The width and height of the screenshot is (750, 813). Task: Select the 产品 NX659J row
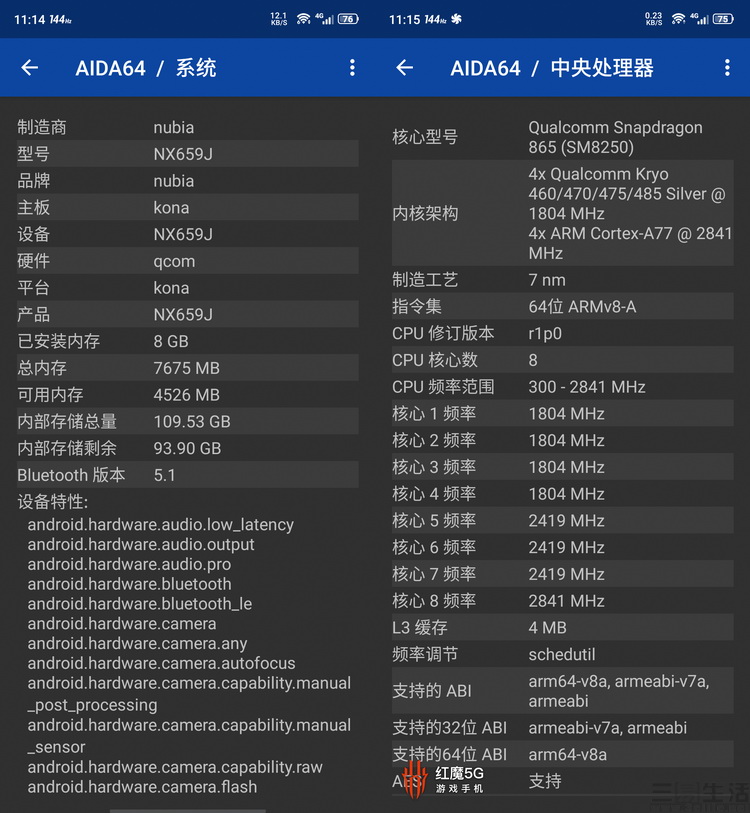tap(188, 314)
